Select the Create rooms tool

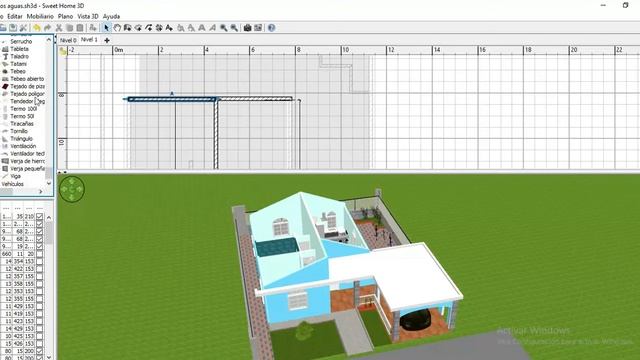click(x=138, y=28)
